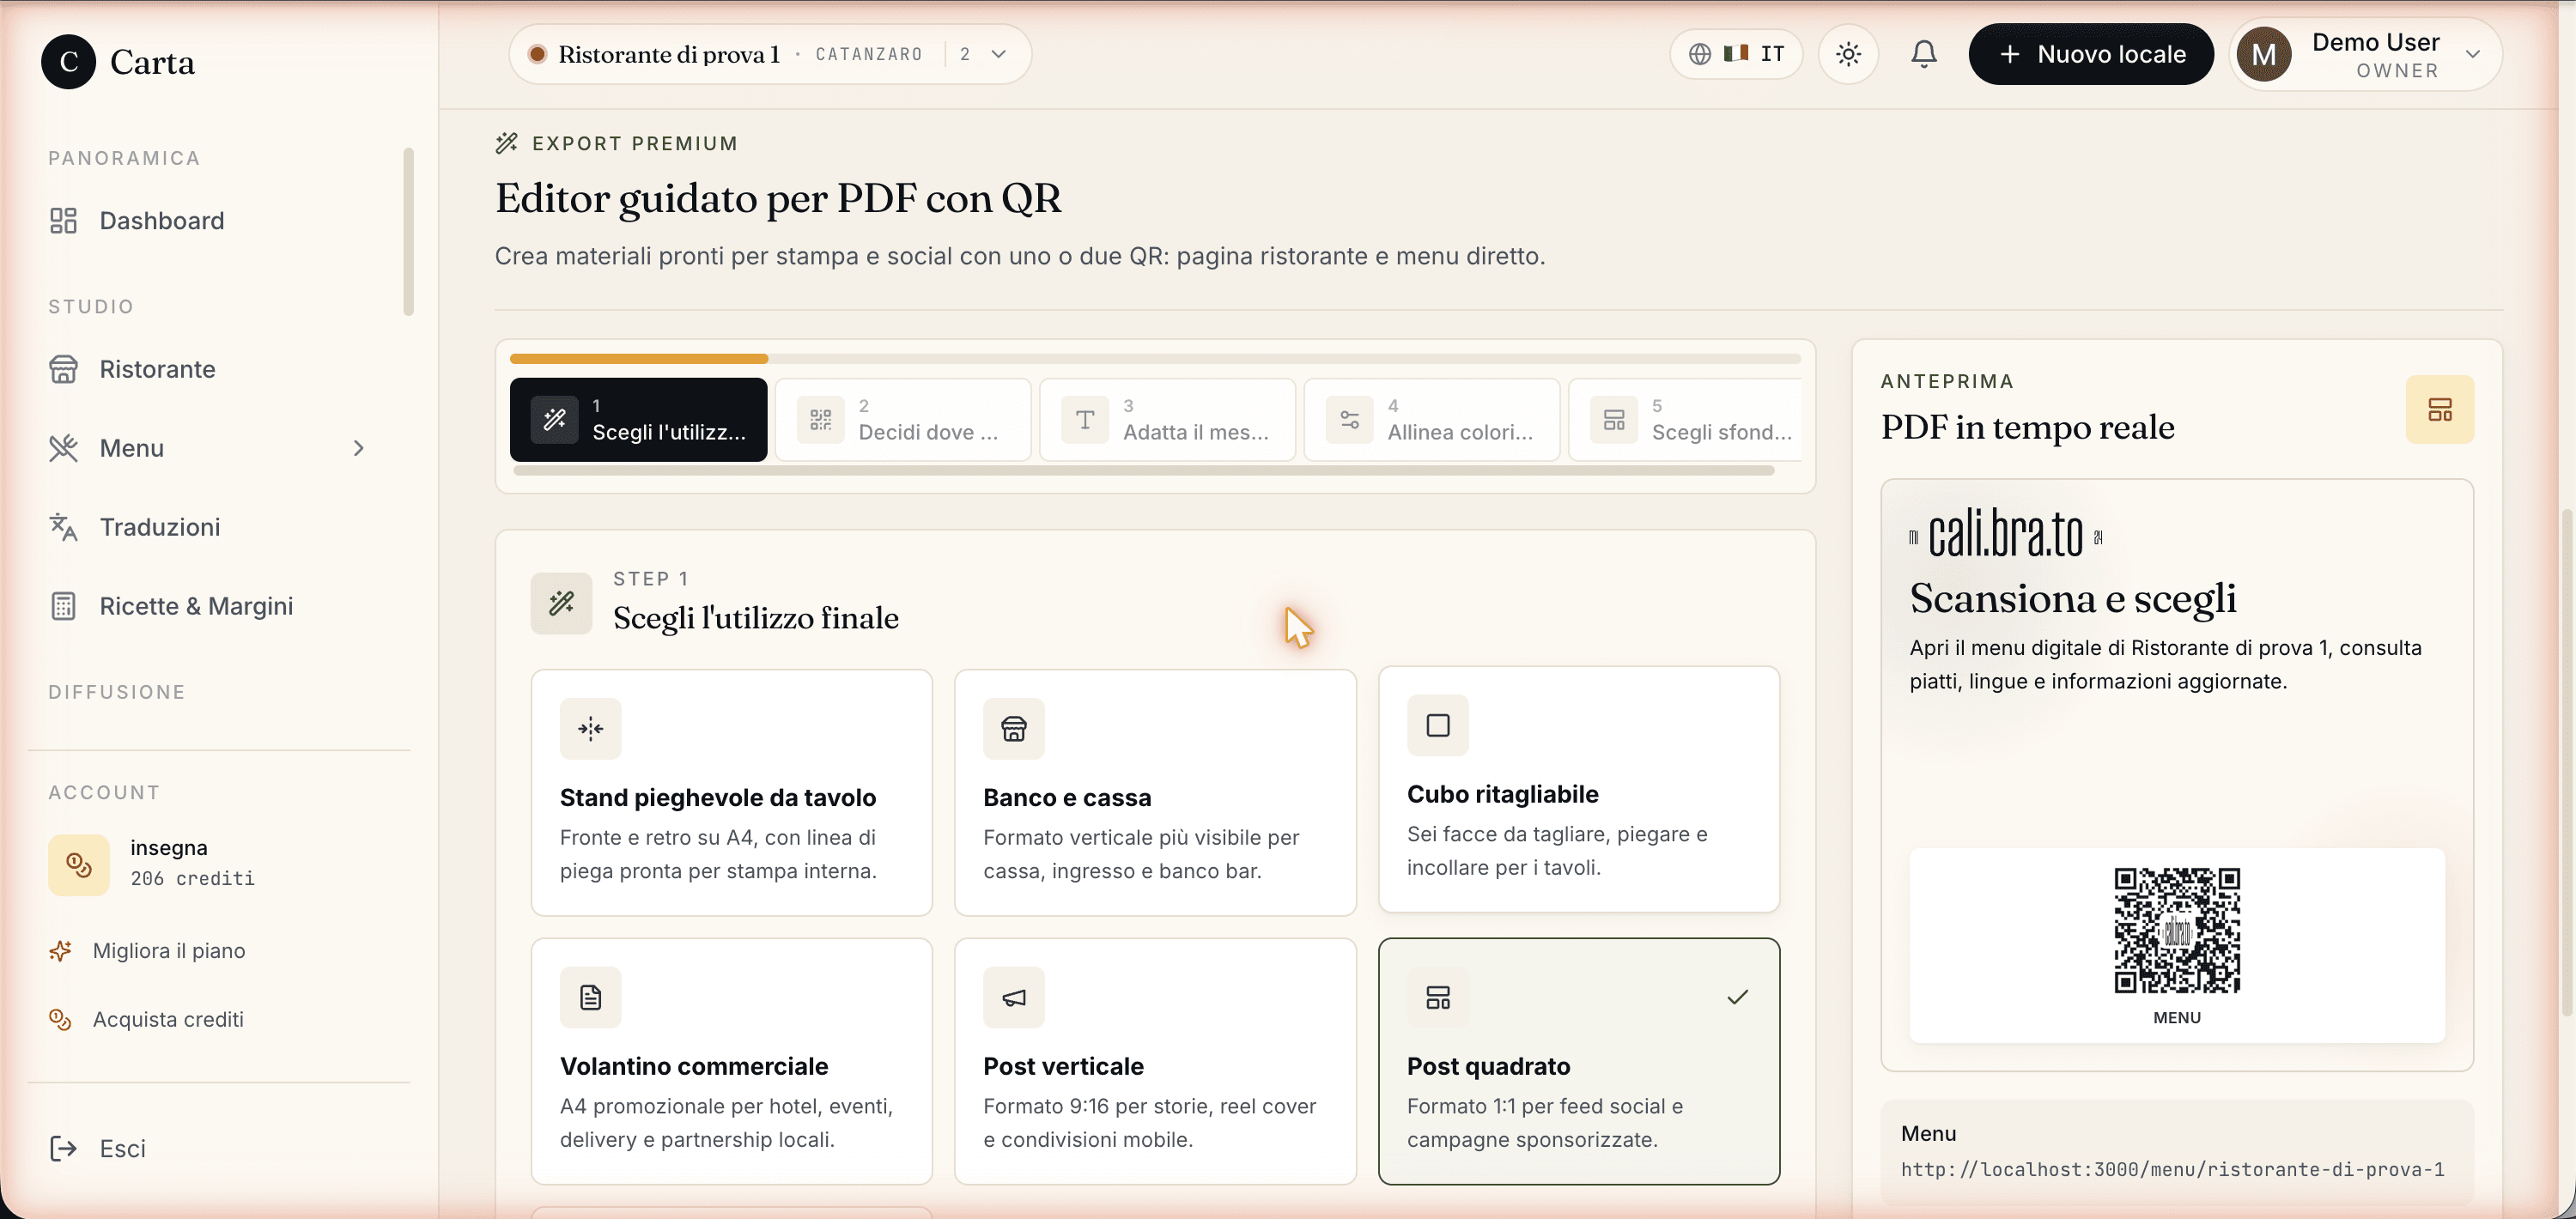This screenshot has height=1219, width=2576.
Task: Click the QR icon in step 2 tab
Action: click(x=820, y=420)
